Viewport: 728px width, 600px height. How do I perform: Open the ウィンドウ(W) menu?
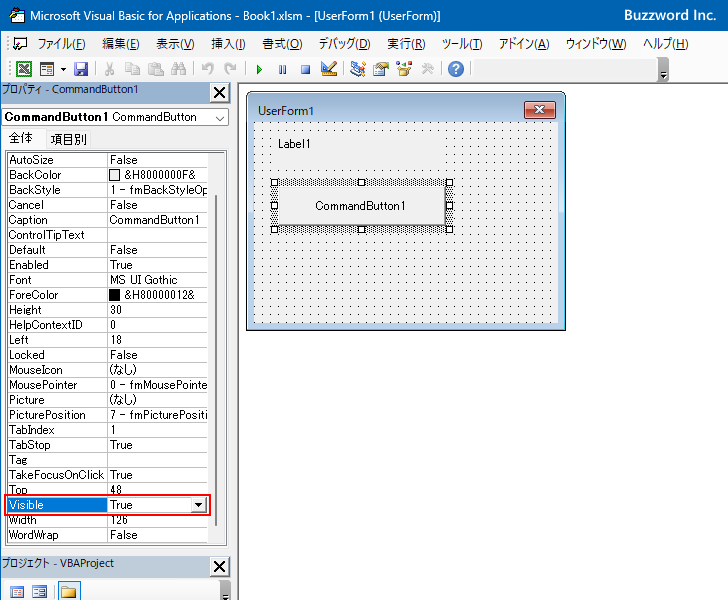(x=596, y=44)
